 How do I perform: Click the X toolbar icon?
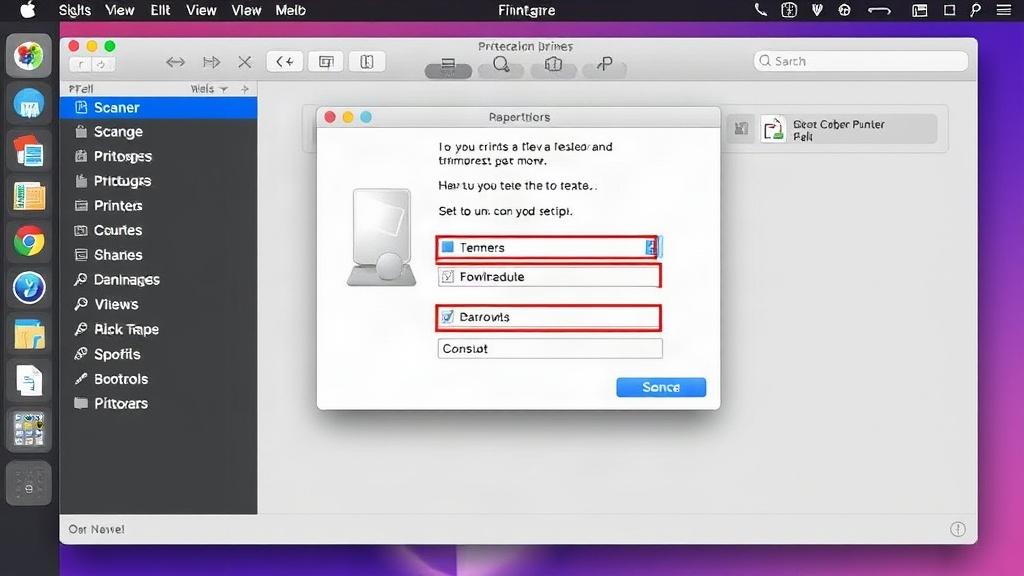click(245, 62)
